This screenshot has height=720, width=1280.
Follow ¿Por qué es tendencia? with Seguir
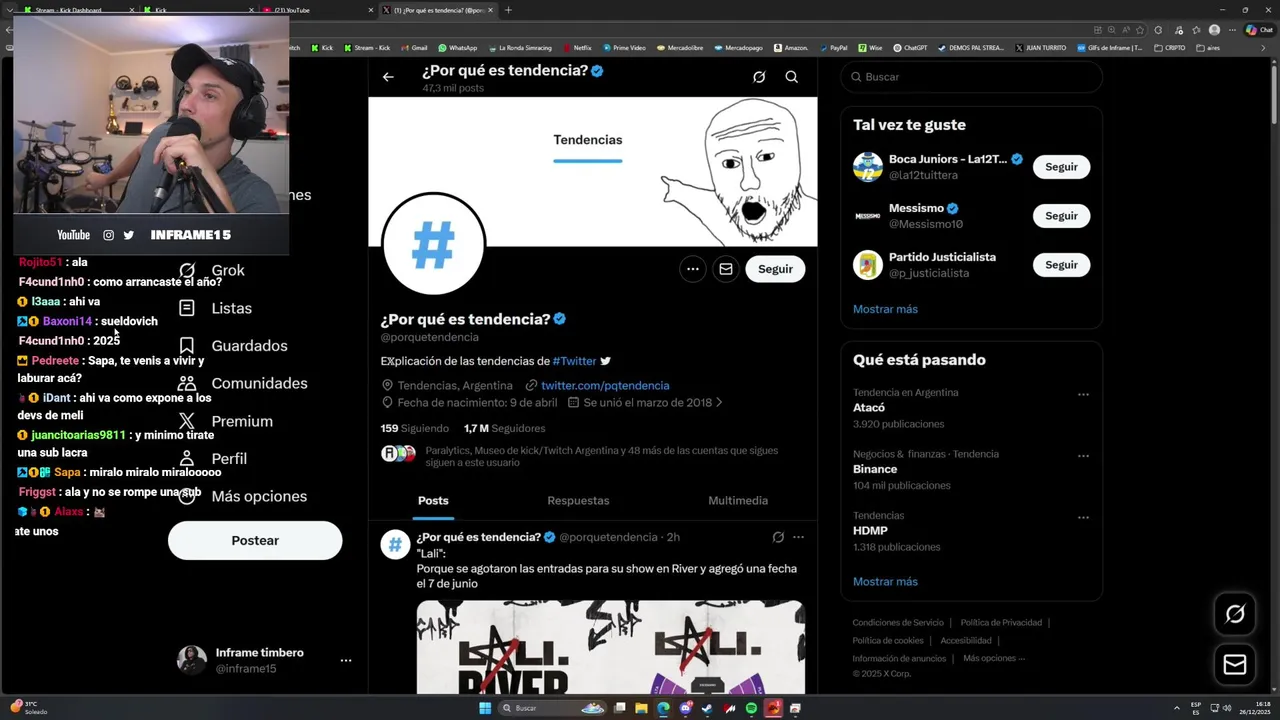click(x=775, y=269)
